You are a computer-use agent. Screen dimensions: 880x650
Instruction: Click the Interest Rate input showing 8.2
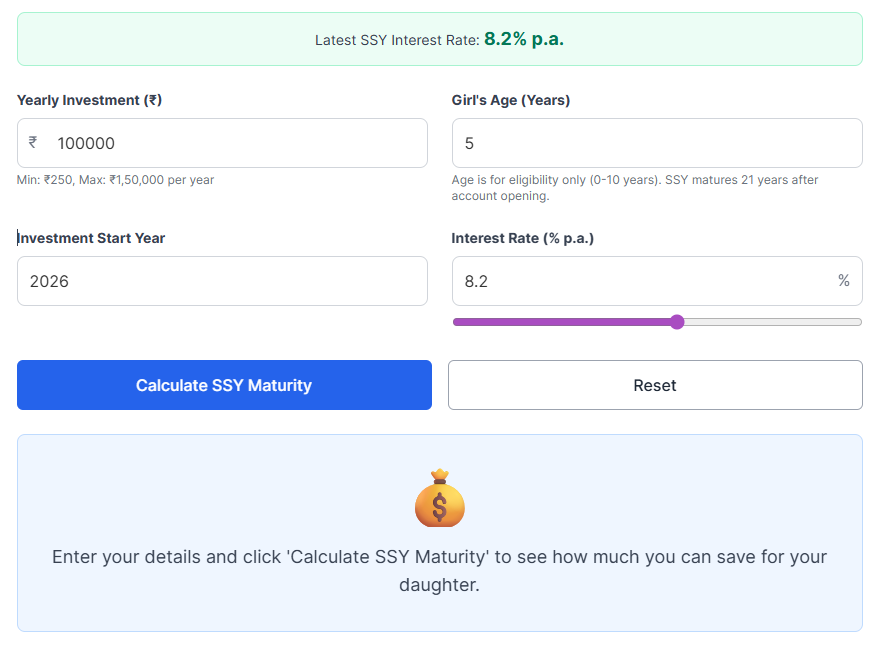[640, 281]
